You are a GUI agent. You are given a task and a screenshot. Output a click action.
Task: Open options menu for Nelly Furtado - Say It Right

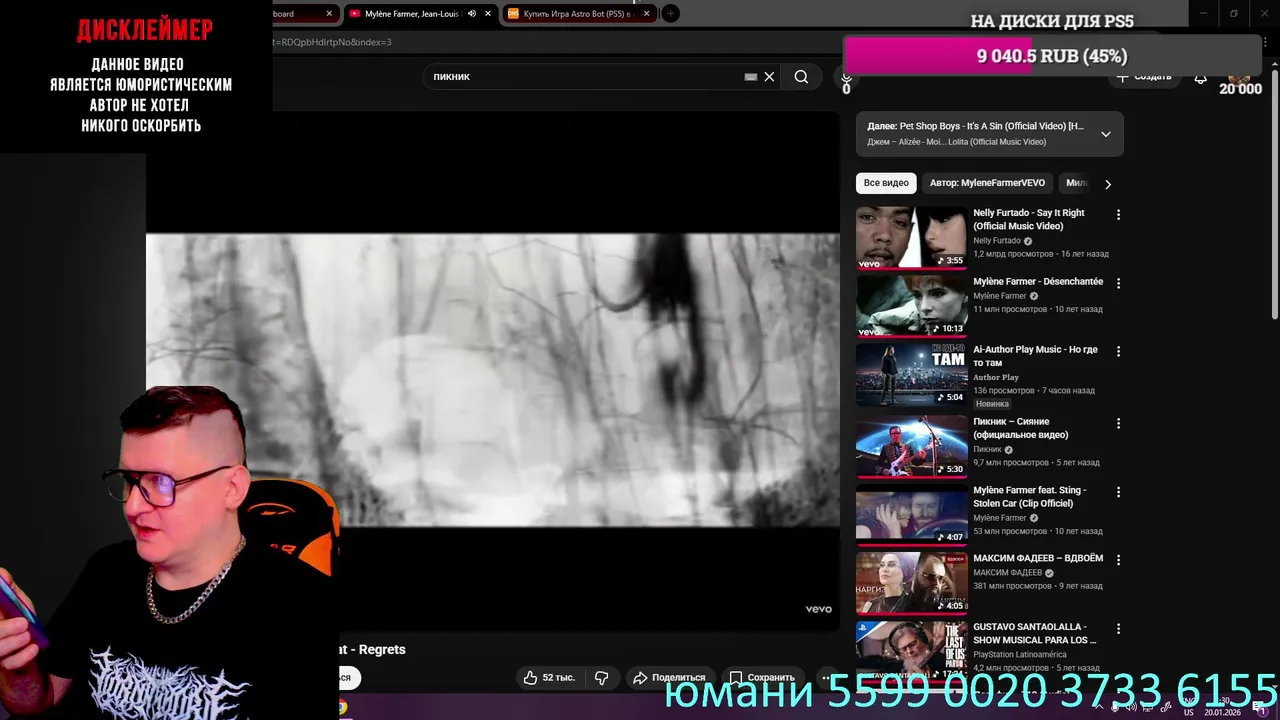click(1118, 215)
